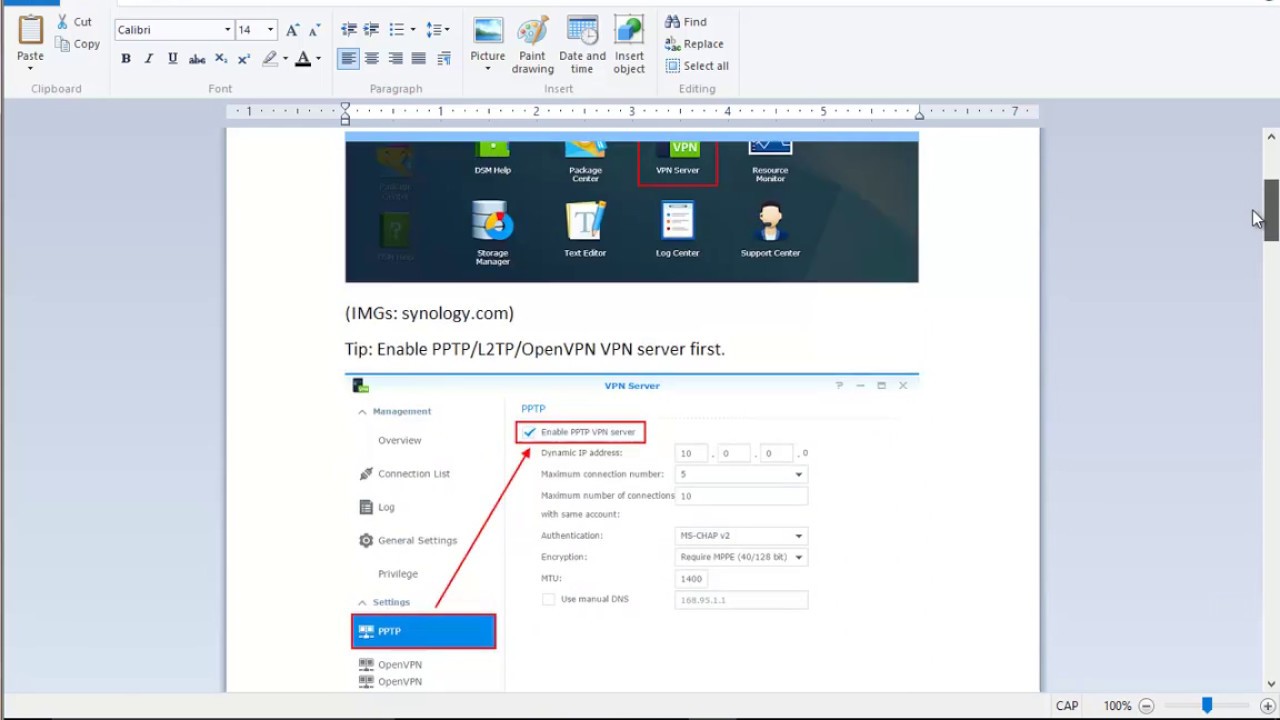Click the Insert object button
Viewport: 1280px width, 720px height.
(x=629, y=45)
